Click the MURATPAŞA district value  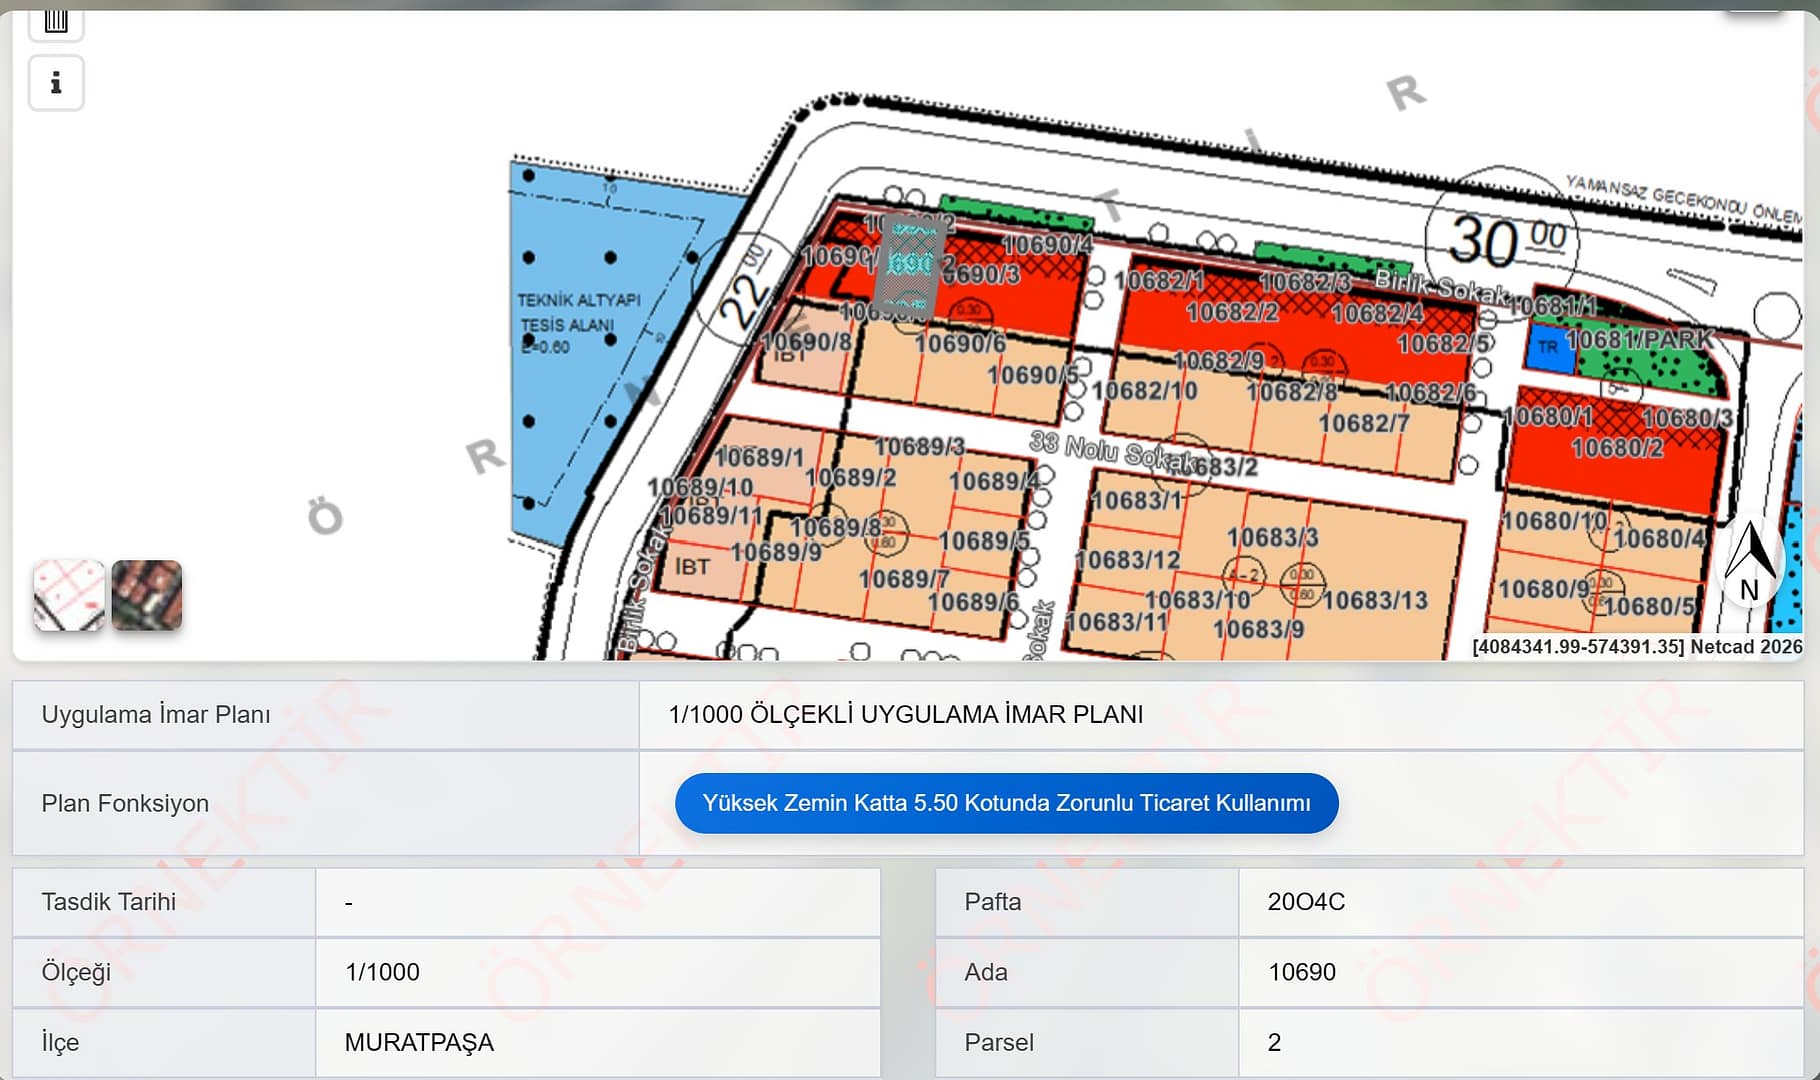click(419, 1042)
